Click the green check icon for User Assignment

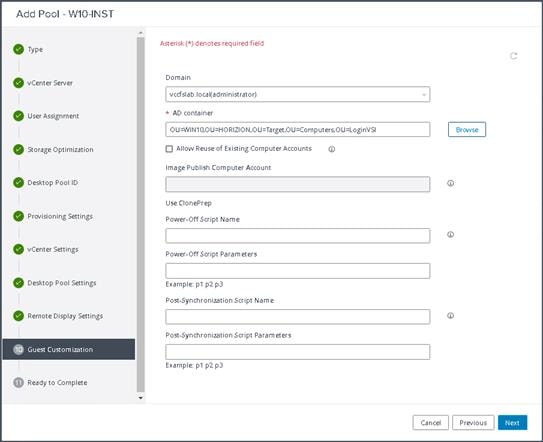click(x=18, y=116)
